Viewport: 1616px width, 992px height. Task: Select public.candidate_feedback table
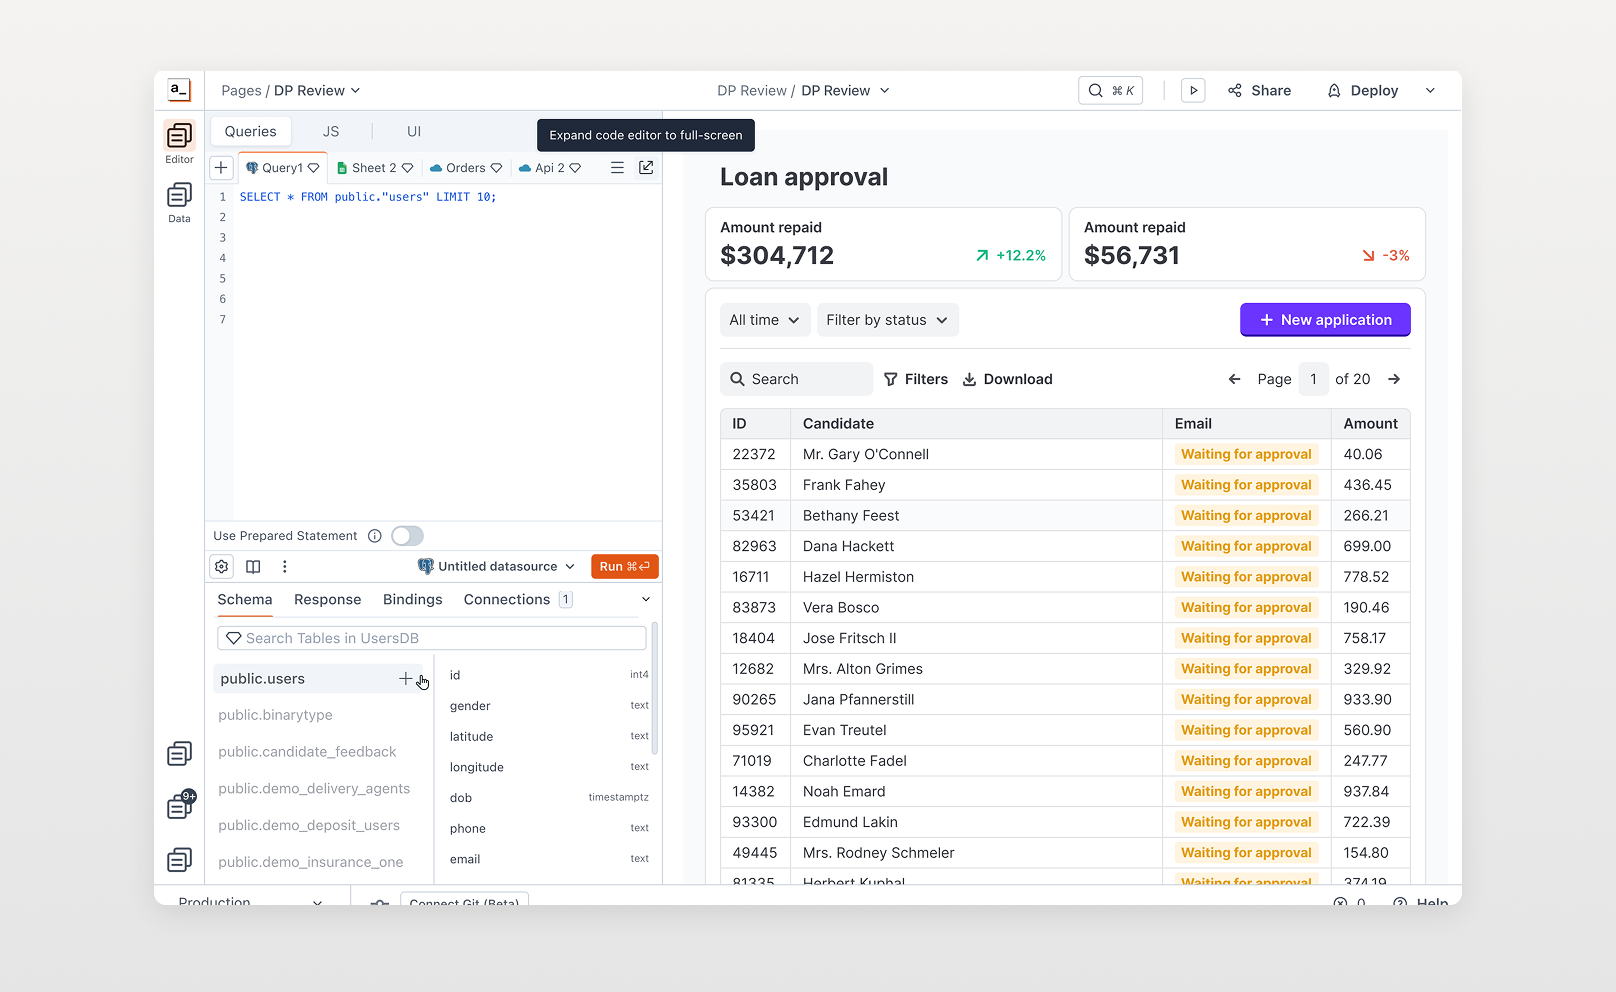tap(307, 752)
